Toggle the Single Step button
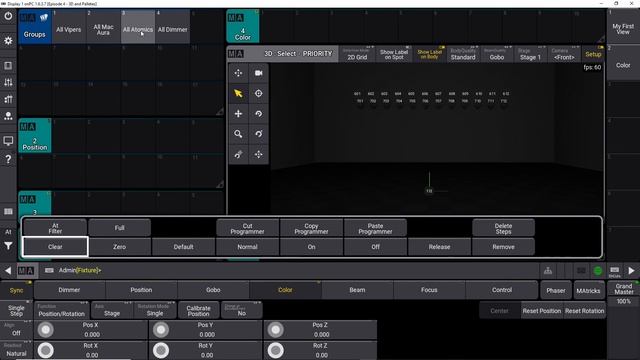 point(16,311)
